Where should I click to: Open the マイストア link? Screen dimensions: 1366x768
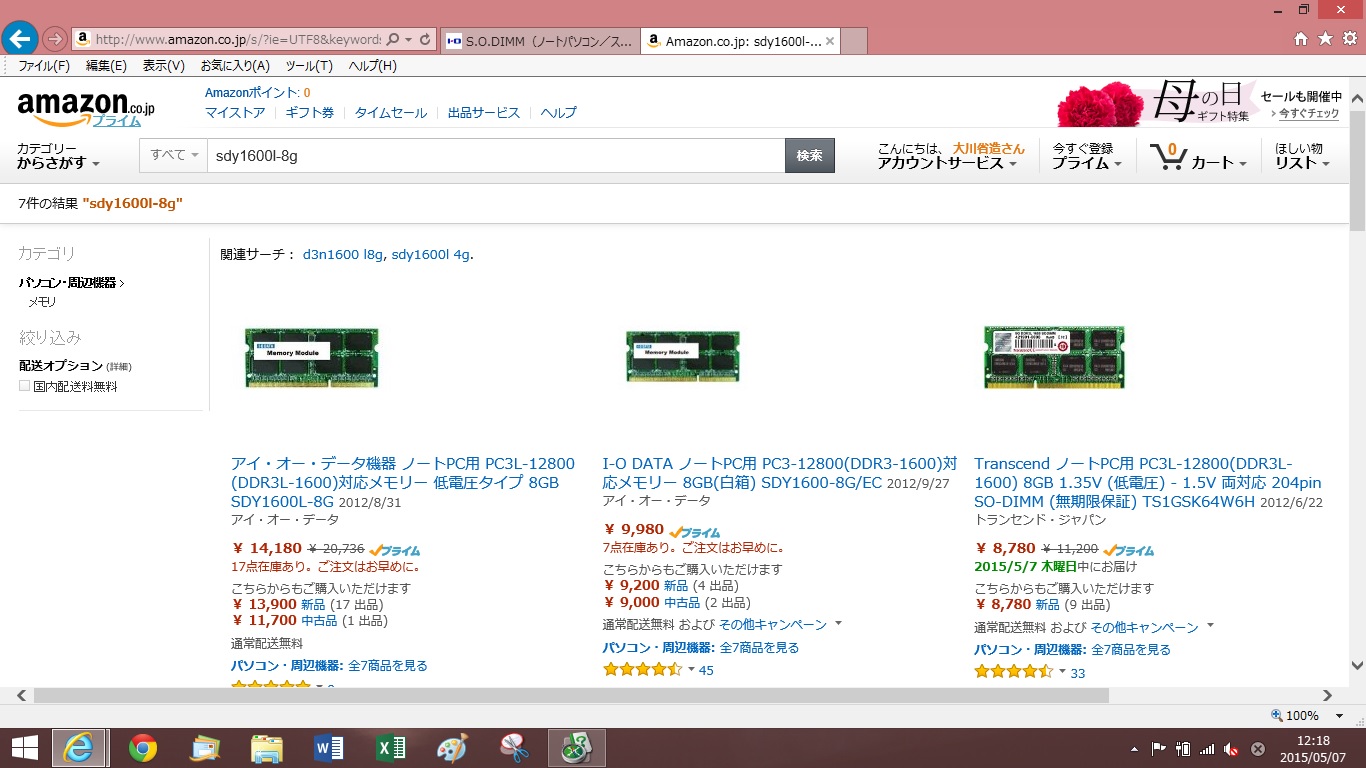[235, 113]
